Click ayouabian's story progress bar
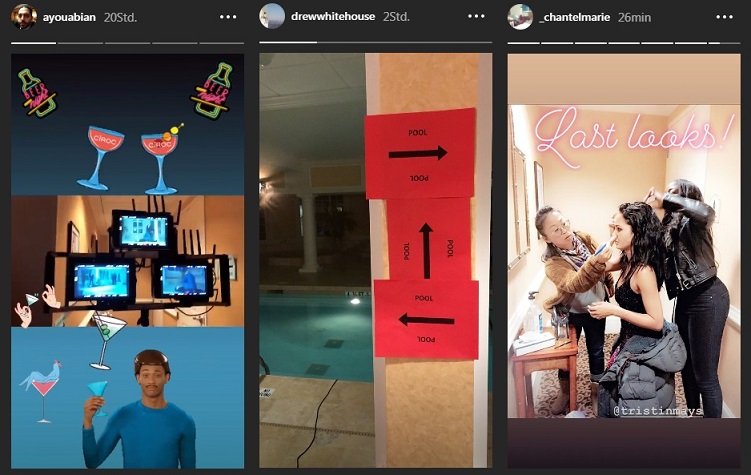The height and width of the screenshot is (475, 751). tap(127, 43)
